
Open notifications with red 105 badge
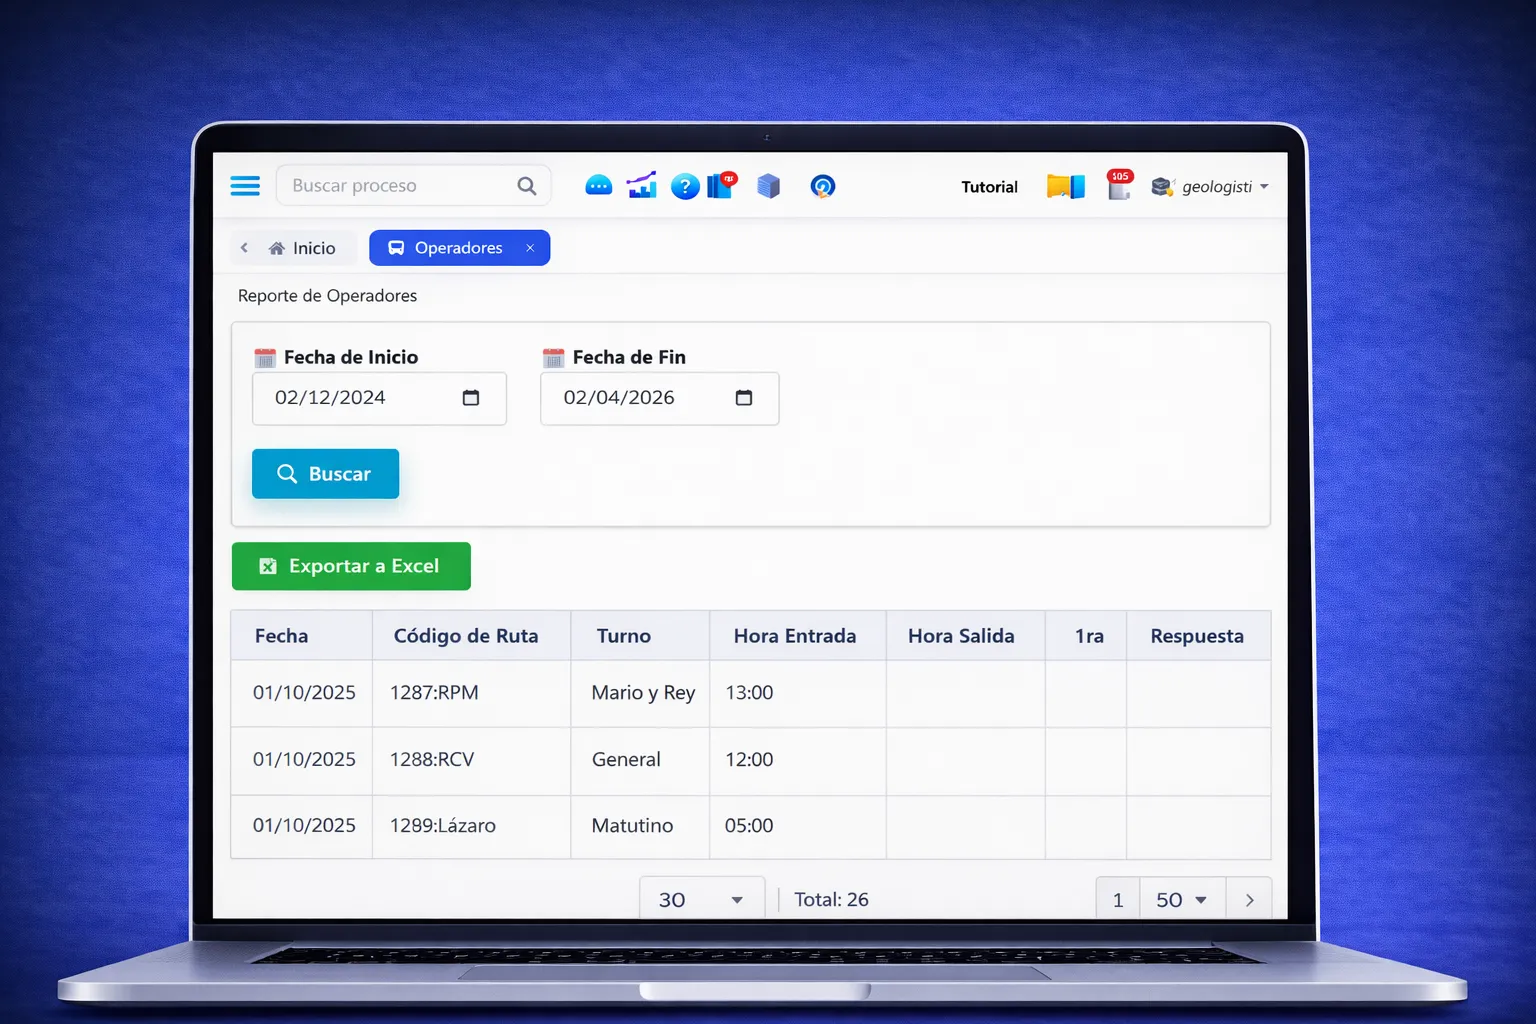pos(1119,185)
